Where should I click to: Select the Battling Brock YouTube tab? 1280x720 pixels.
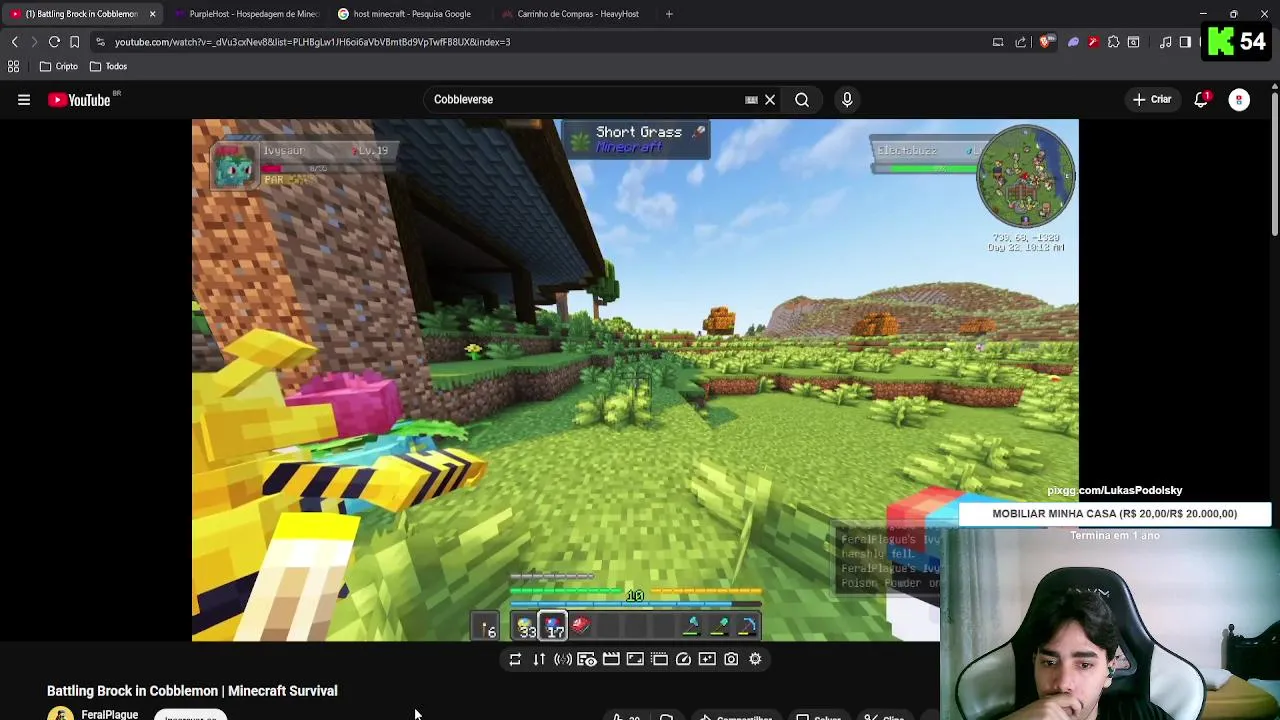click(80, 14)
